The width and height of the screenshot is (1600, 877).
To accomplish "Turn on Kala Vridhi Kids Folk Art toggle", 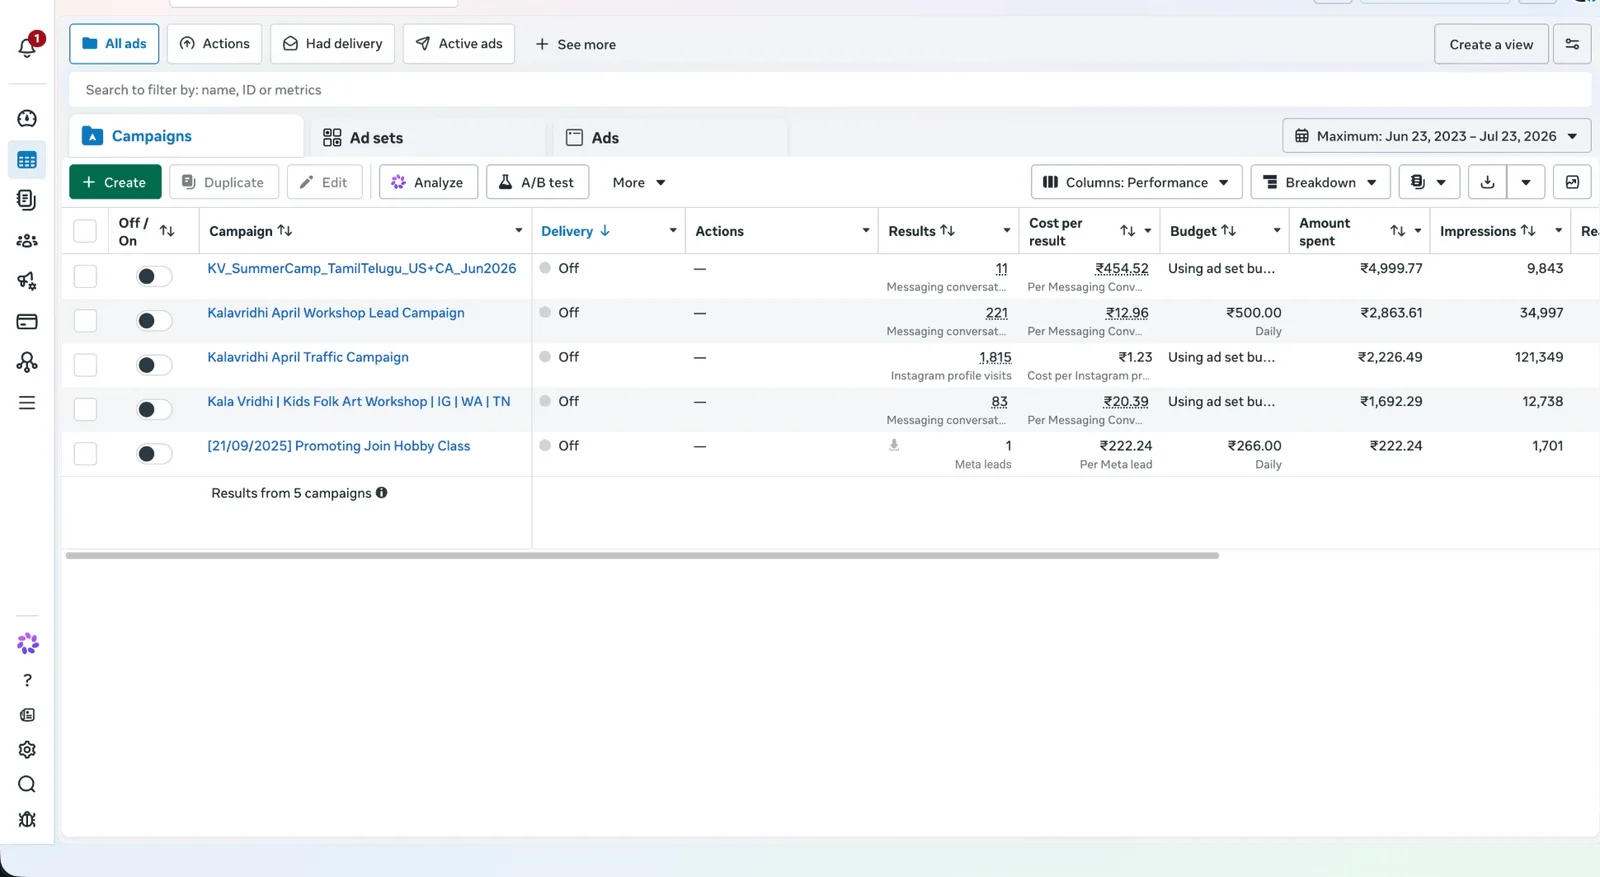I will [153, 409].
